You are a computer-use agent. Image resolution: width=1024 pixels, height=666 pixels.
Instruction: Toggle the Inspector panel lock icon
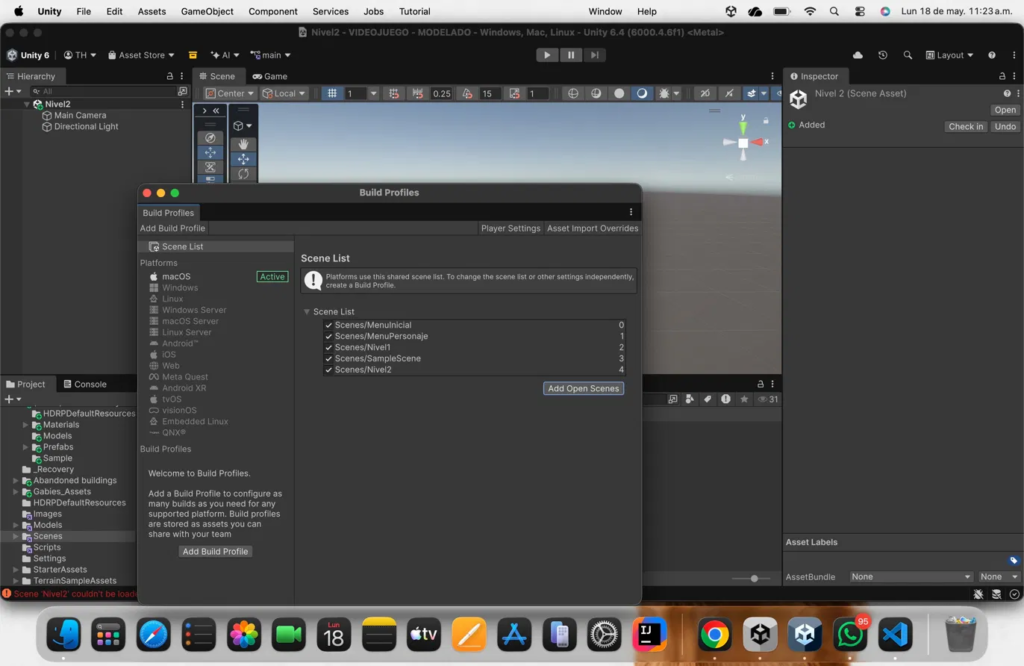[x=1002, y=76]
